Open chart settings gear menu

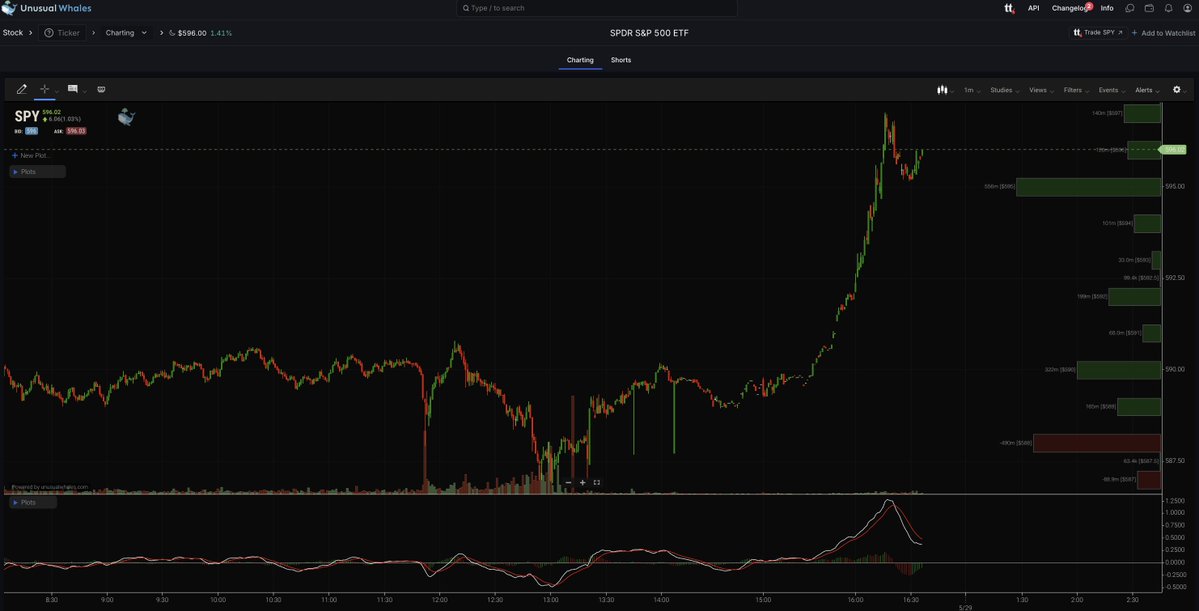[x=1177, y=89]
